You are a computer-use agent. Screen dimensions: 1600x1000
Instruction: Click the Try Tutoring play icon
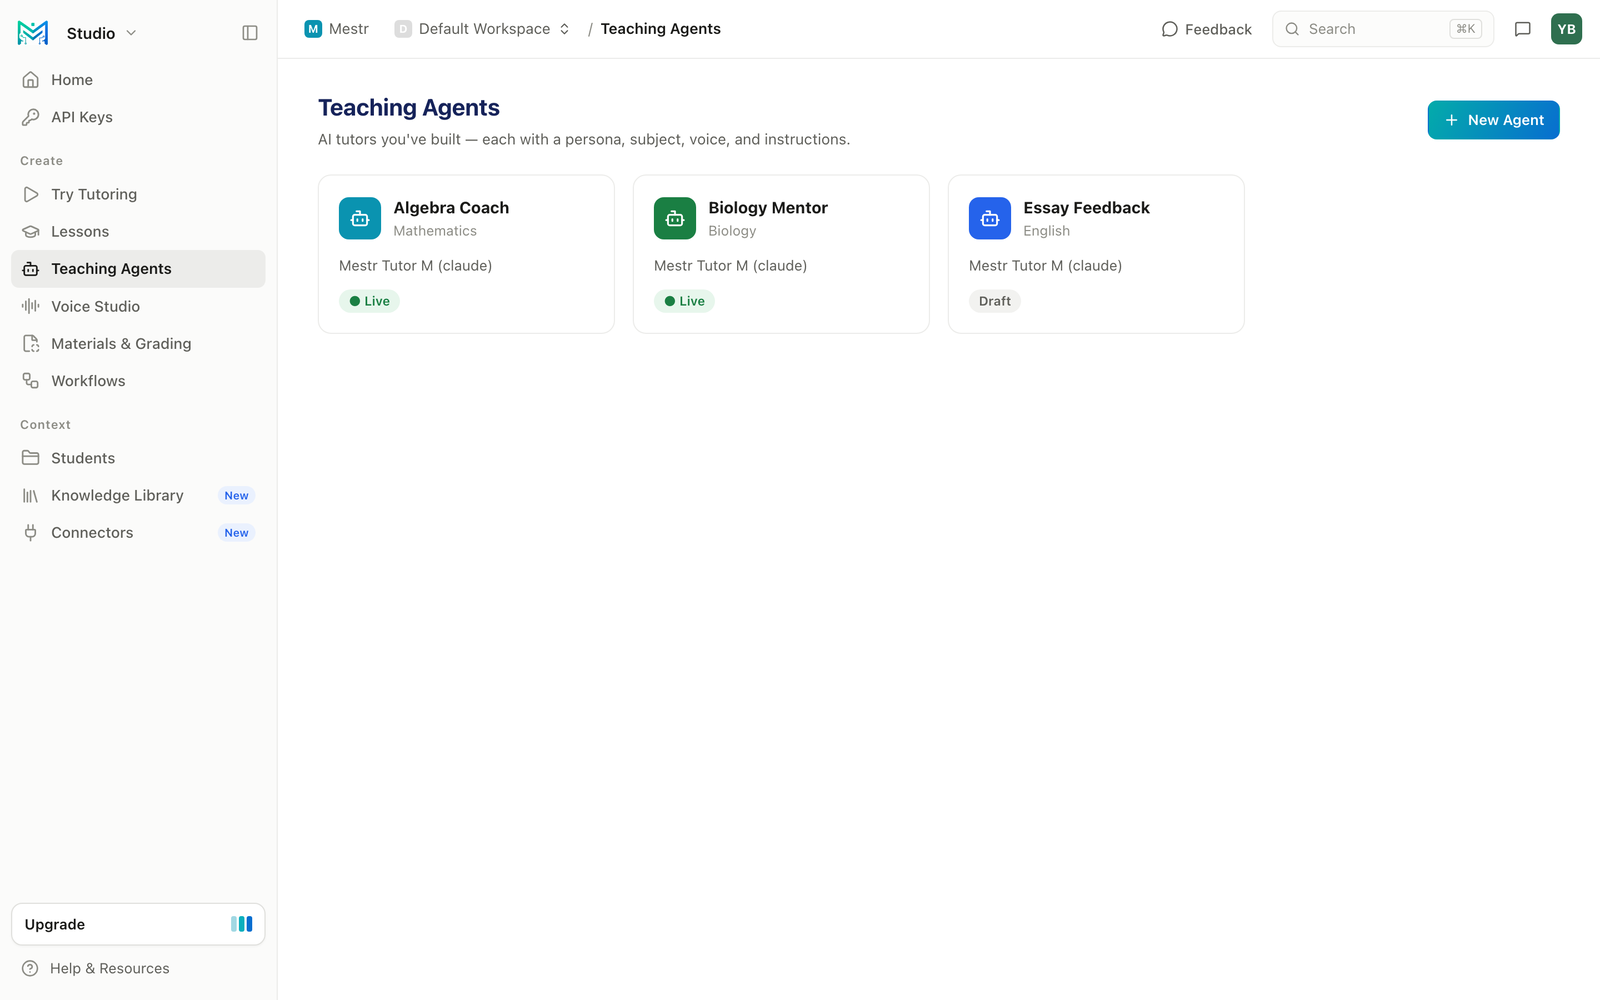coord(31,194)
